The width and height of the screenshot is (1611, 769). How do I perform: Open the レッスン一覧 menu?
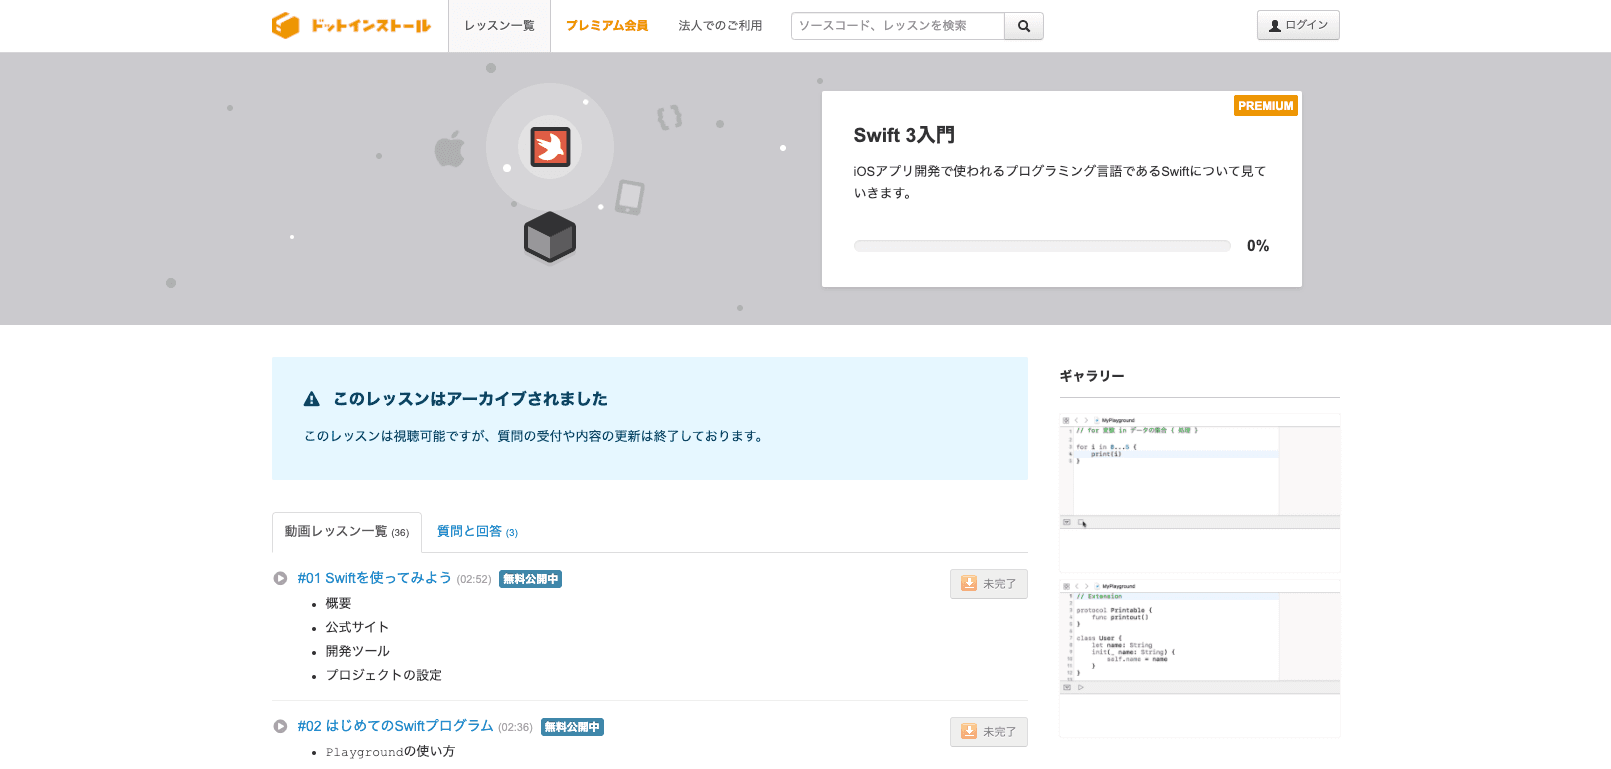[499, 26]
